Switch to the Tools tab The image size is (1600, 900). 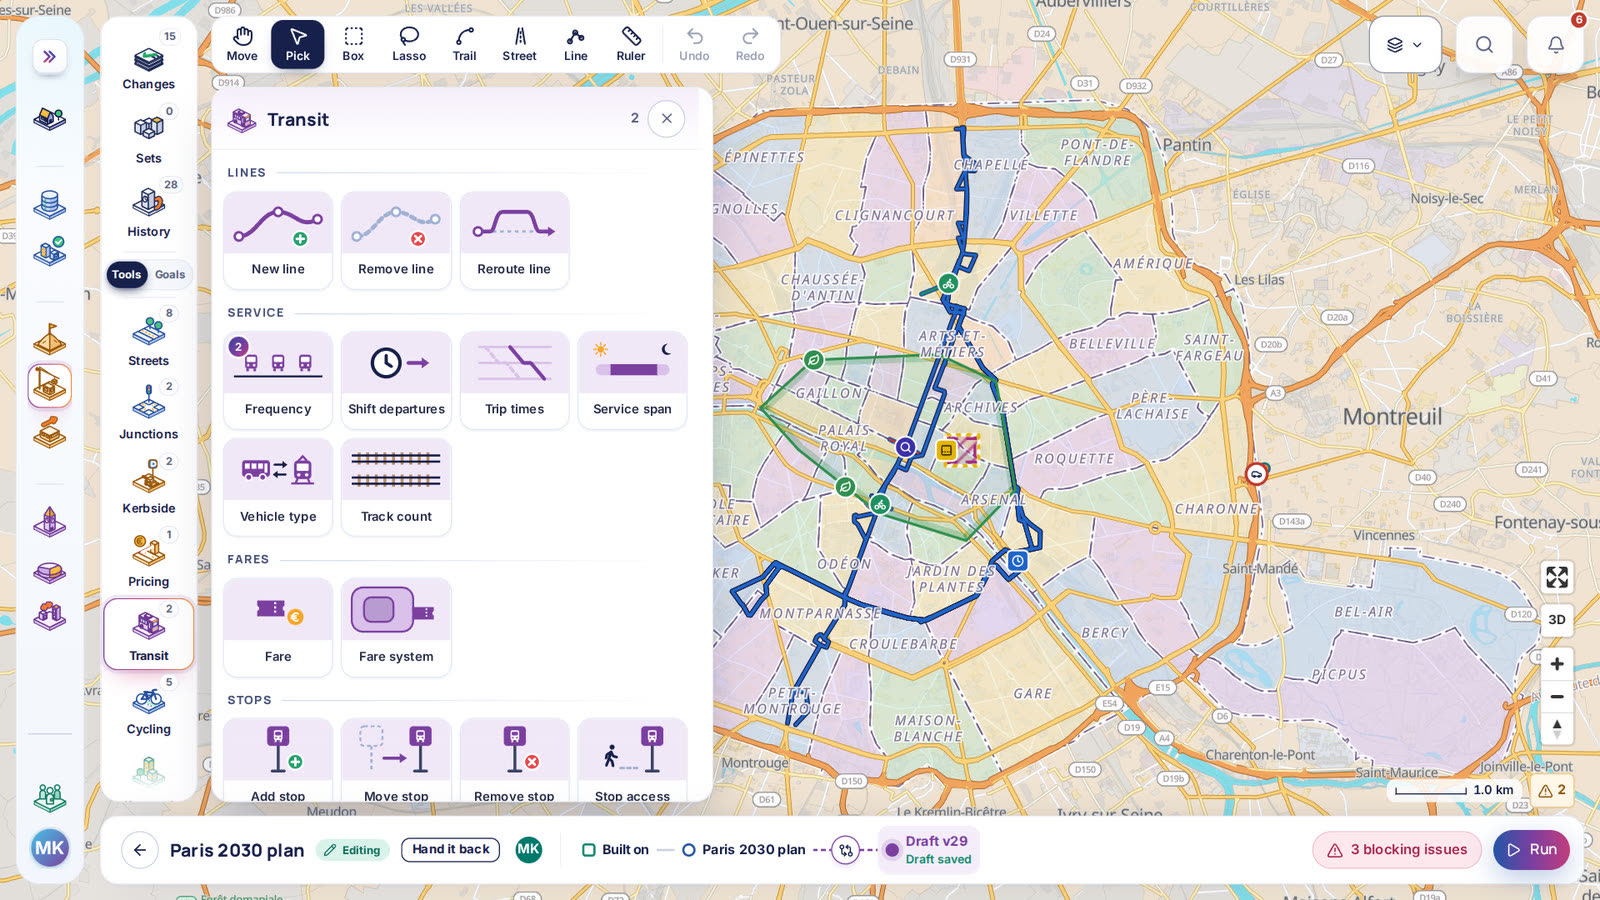127,274
